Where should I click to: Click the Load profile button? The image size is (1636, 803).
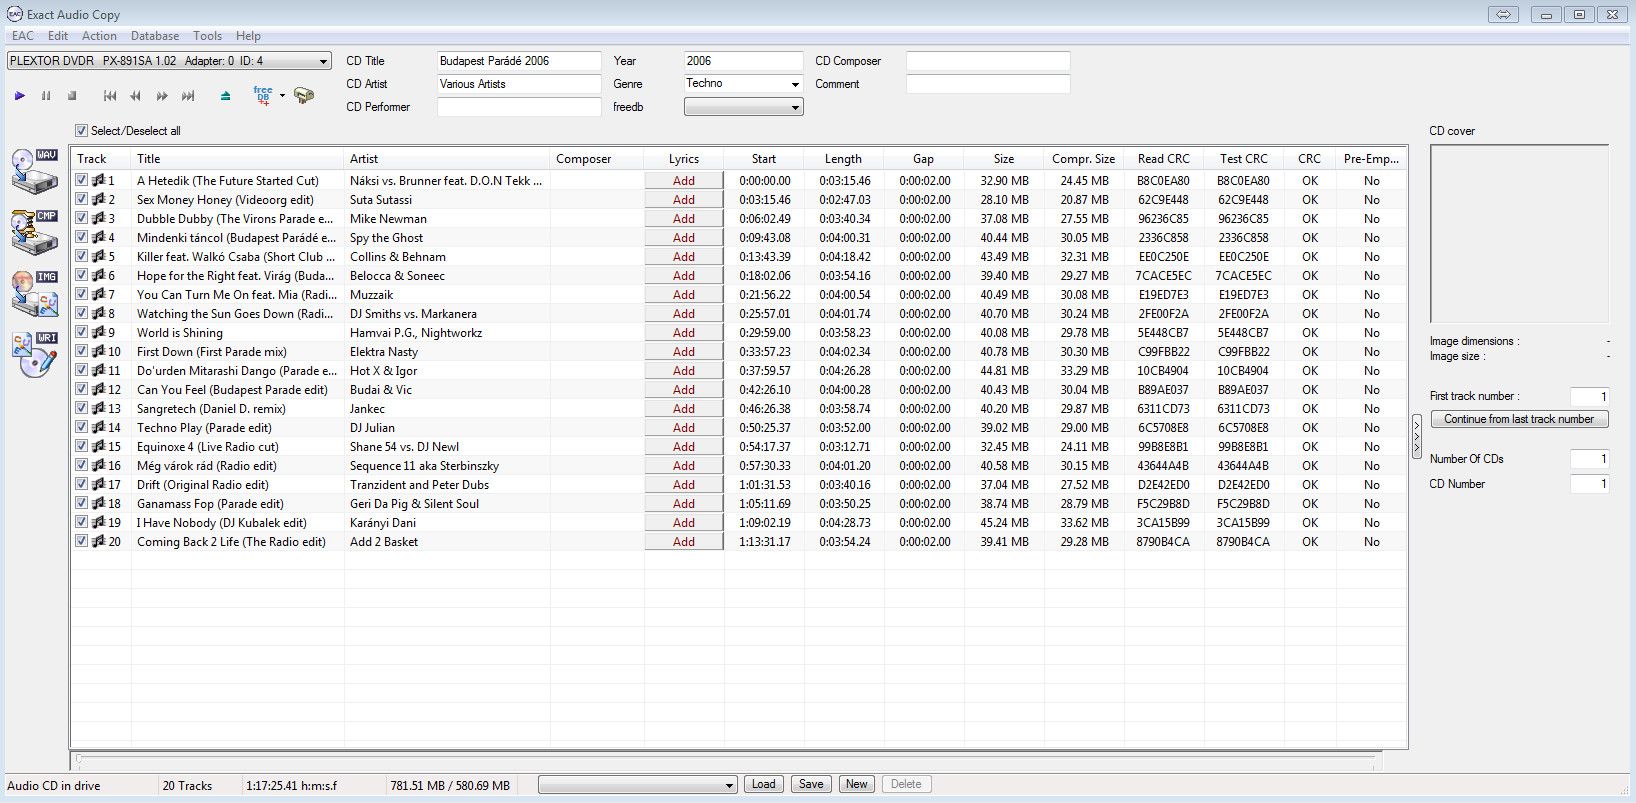tap(764, 784)
